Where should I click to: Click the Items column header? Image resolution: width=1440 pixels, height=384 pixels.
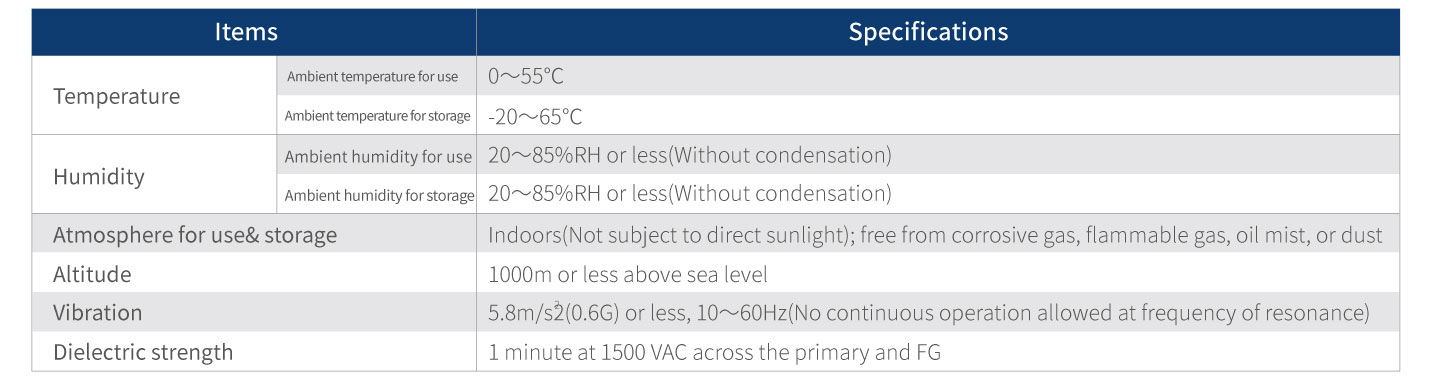point(246,32)
